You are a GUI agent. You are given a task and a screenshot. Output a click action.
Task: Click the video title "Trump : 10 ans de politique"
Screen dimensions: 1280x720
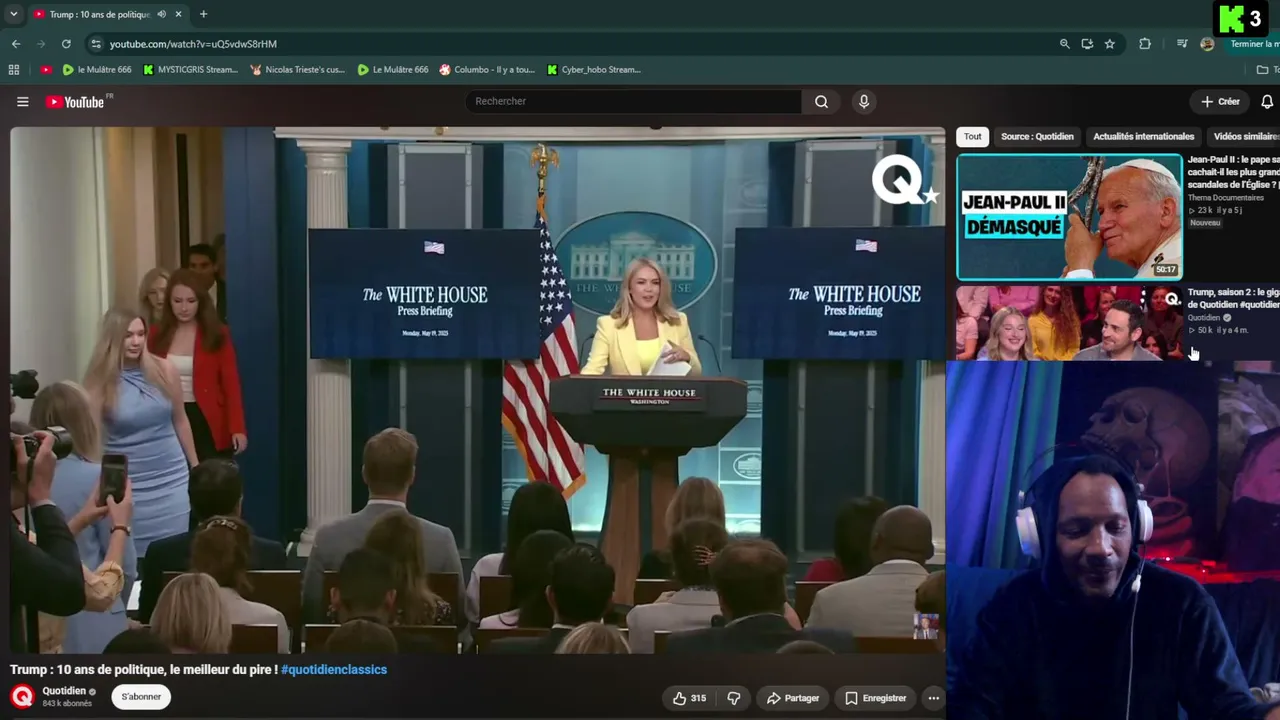coord(144,670)
